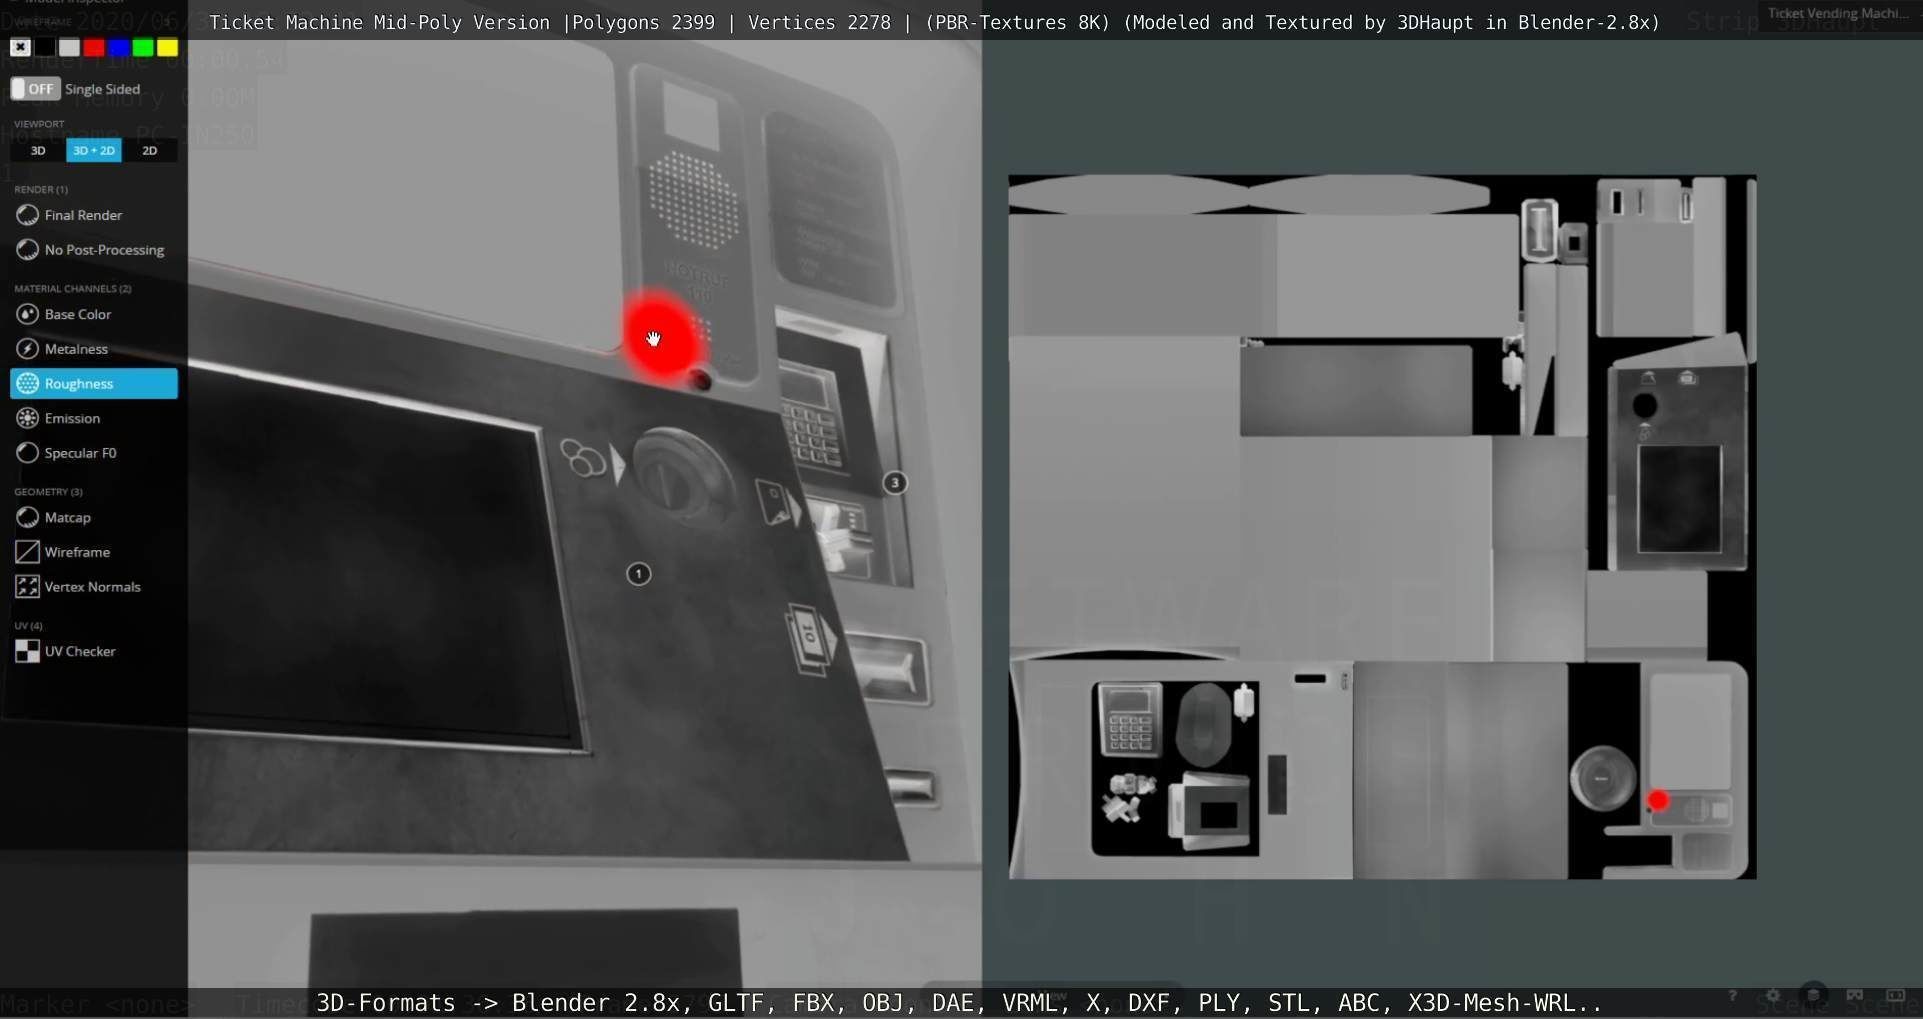
Task: Pick the light gray wireframe color swatch
Action: 69,47
